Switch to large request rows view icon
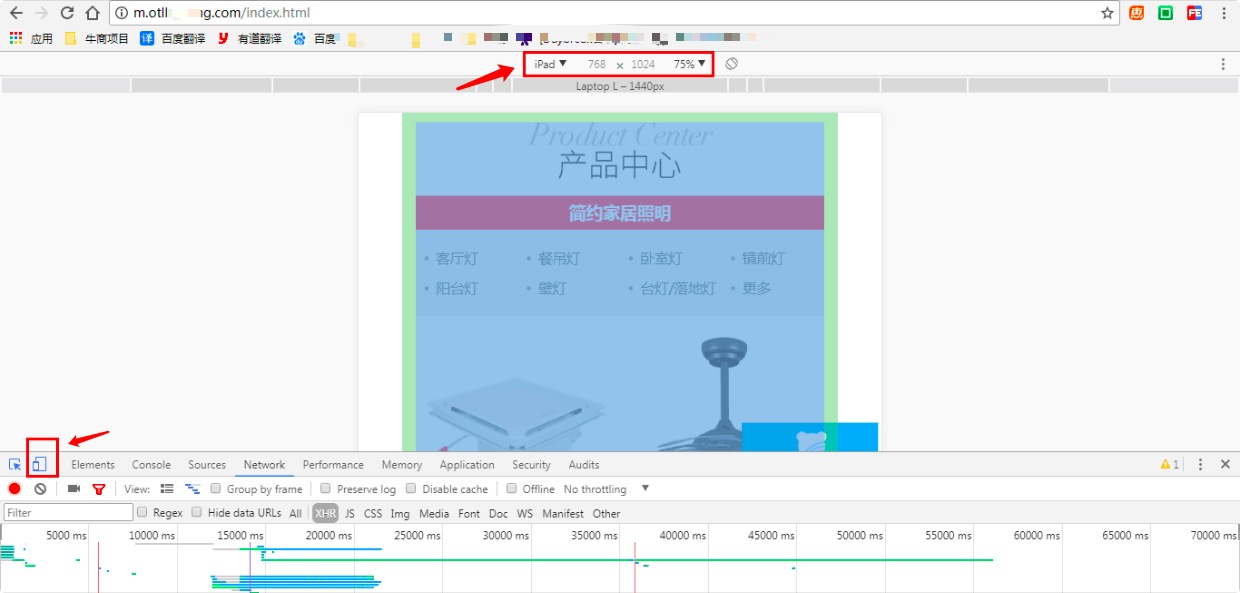This screenshot has height=593, width=1240. pyautogui.click(x=167, y=489)
